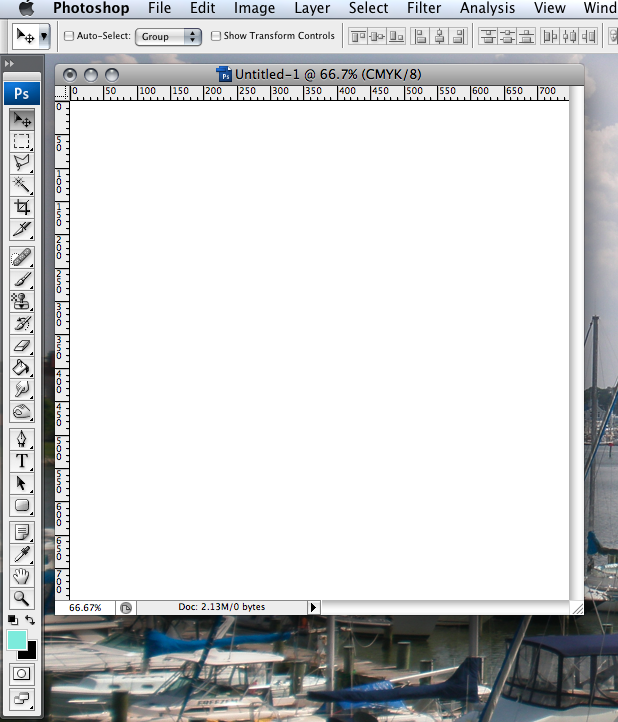This screenshot has height=722, width=618.
Task: Enable Show Transform Controls checkbox
Action: pyautogui.click(x=216, y=36)
